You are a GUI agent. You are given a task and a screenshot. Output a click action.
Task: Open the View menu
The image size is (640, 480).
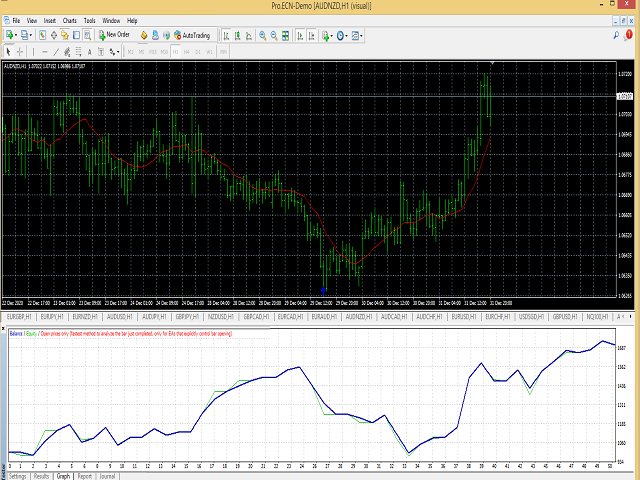point(32,20)
